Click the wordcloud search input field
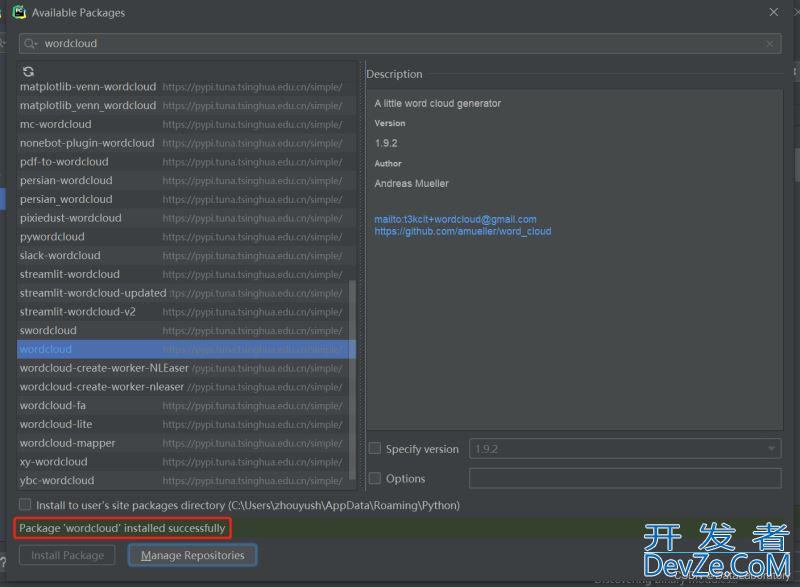Viewport: 800px width, 587px height. coord(400,44)
